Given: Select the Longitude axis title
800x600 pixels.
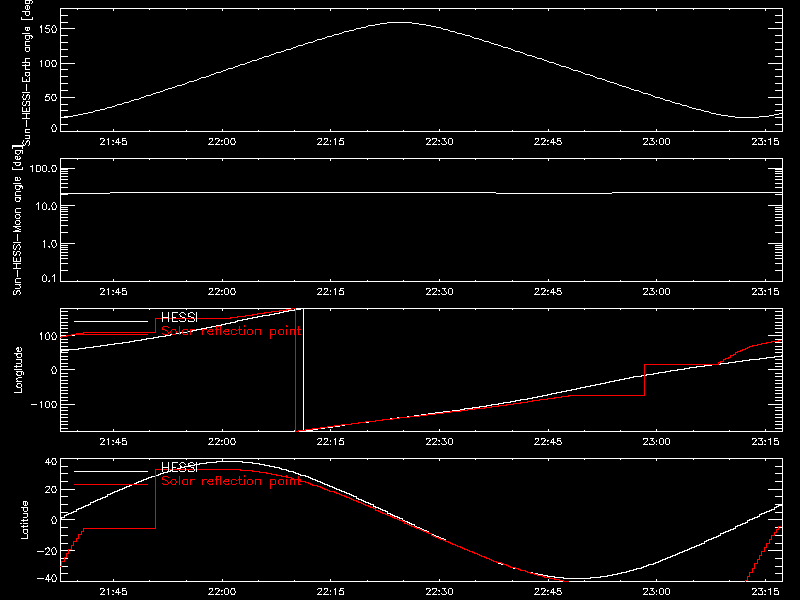Looking at the screenshot, I should pos(18,370).
